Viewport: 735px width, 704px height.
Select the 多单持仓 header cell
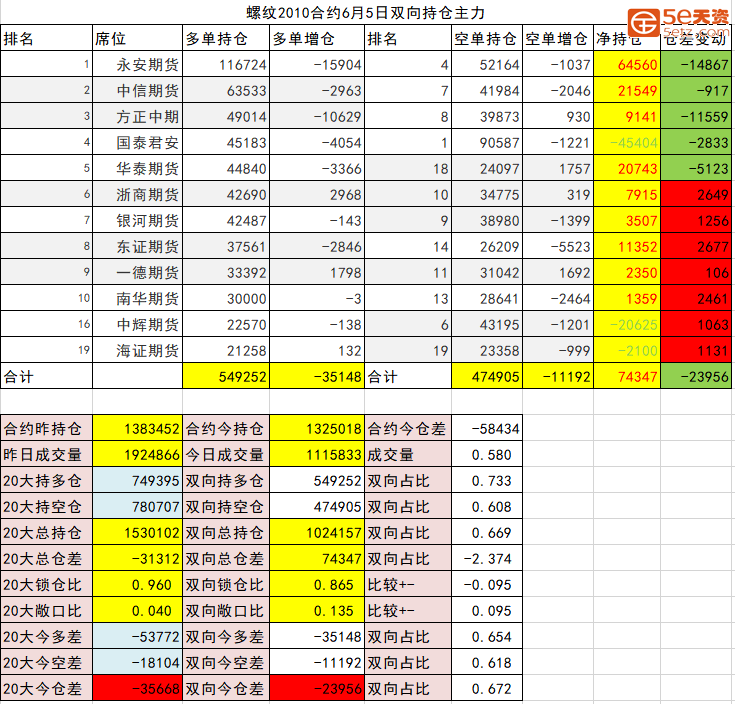226,38
